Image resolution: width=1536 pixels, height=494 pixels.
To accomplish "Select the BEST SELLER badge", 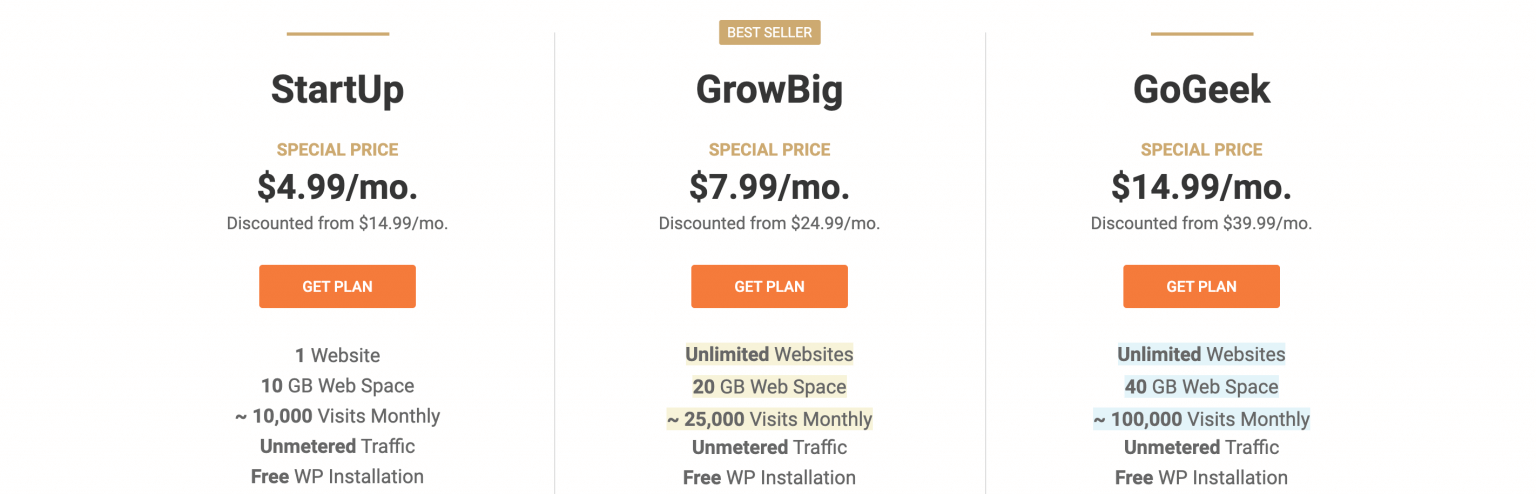I will (x=769, y=33).
